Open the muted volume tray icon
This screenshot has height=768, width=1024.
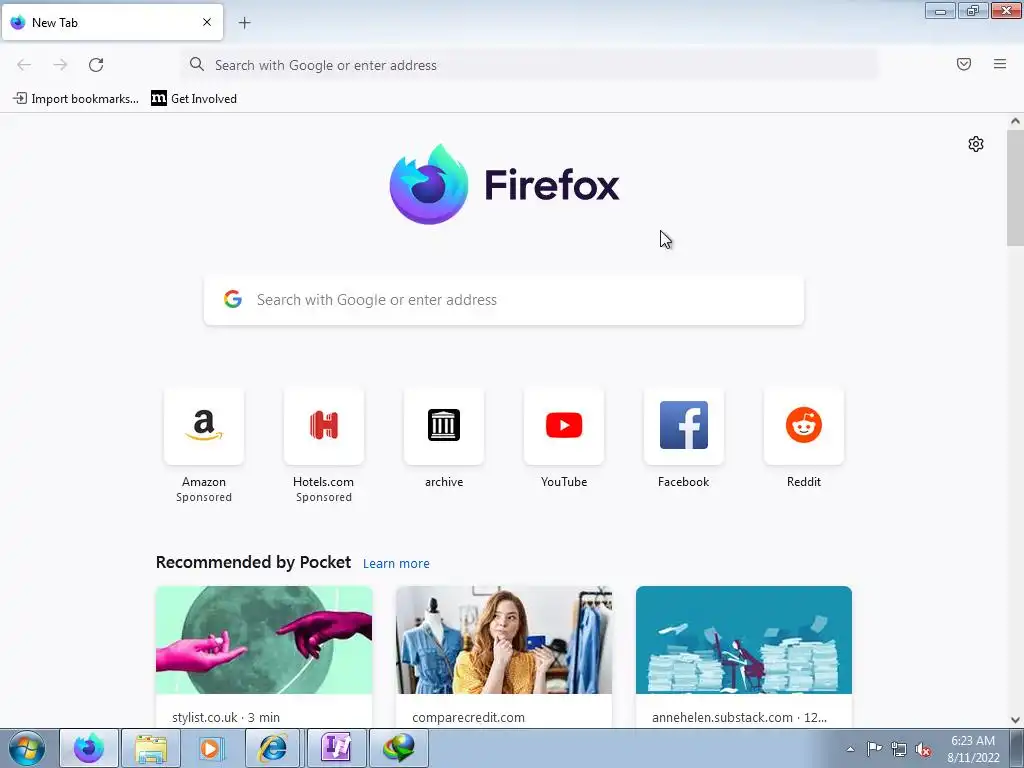(x=923, y=749)
